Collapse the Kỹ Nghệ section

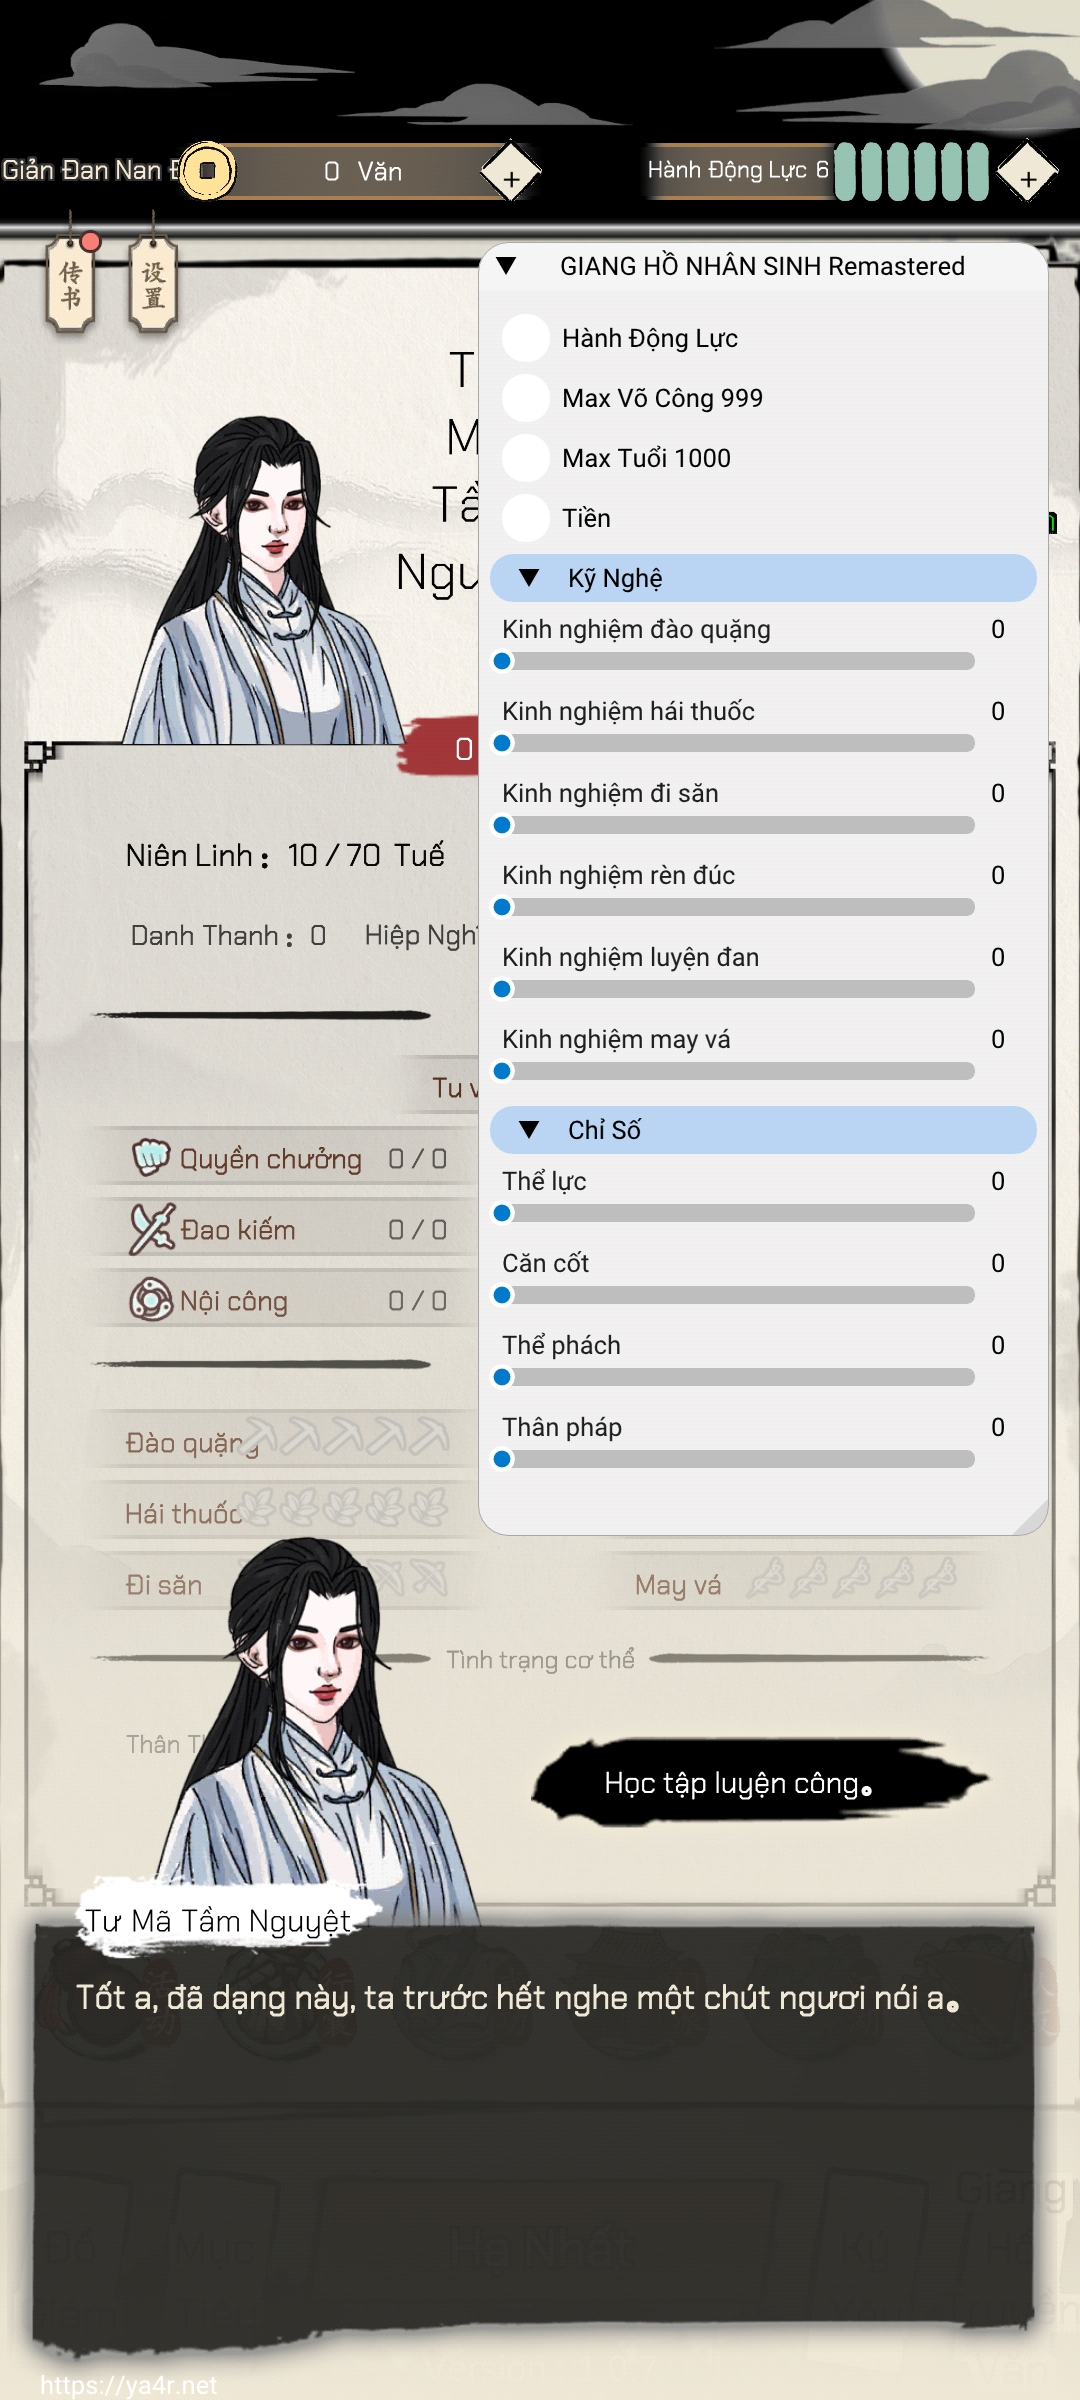pos(763,578)
